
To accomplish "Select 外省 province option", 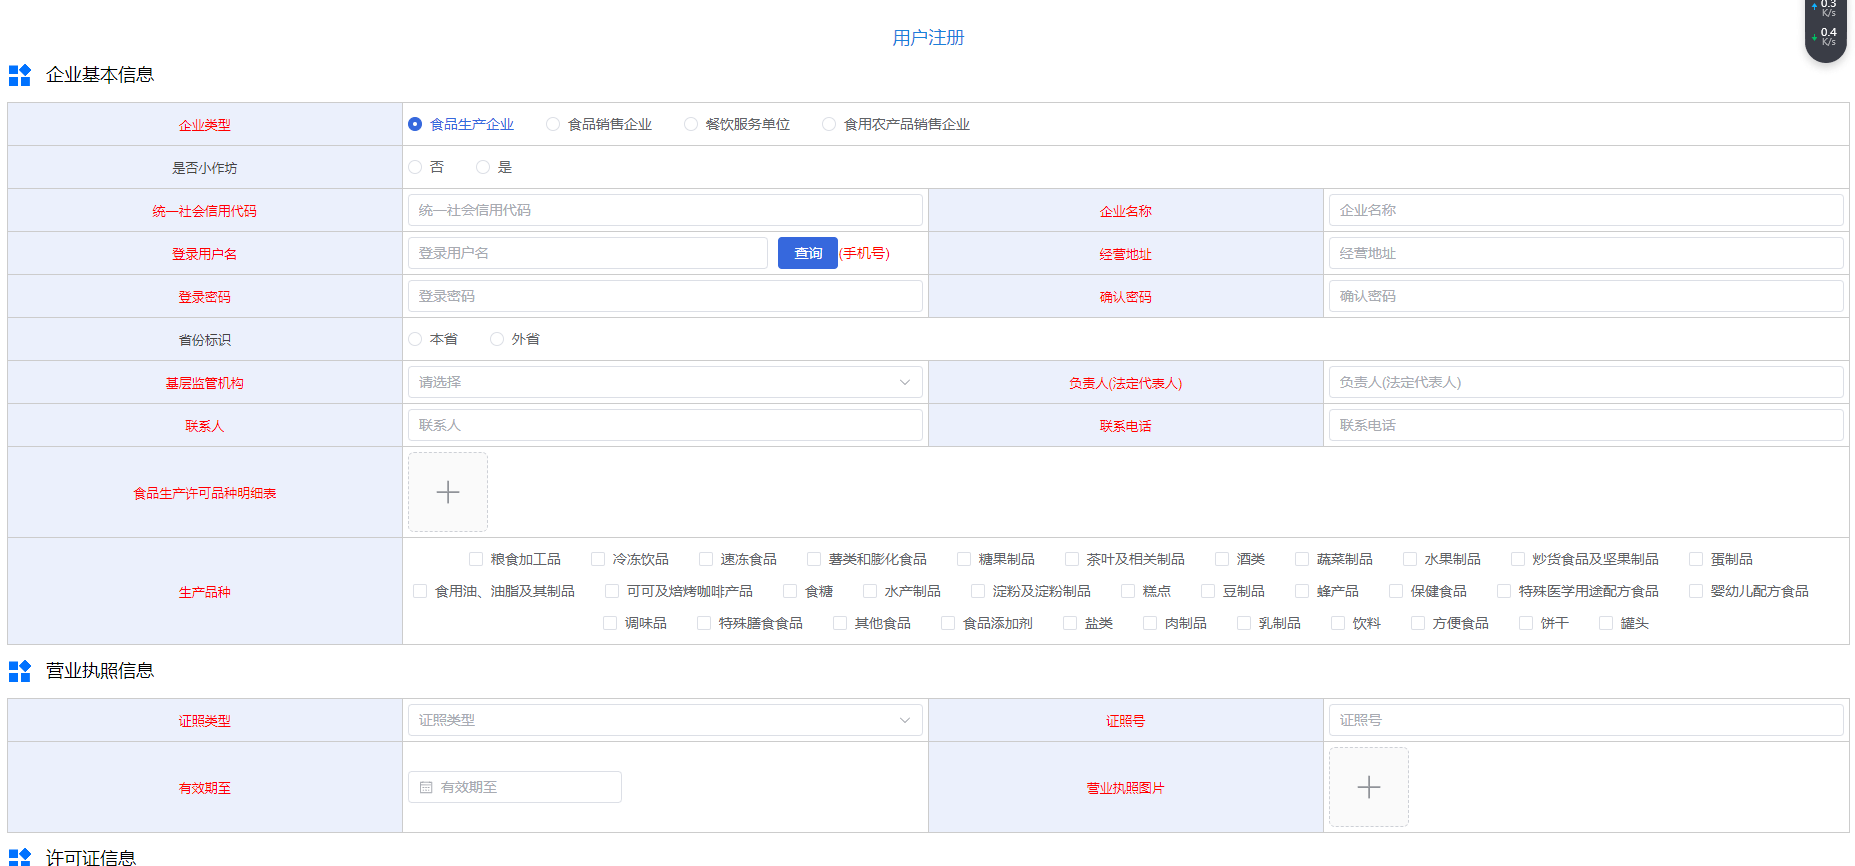I will [497, 339].
